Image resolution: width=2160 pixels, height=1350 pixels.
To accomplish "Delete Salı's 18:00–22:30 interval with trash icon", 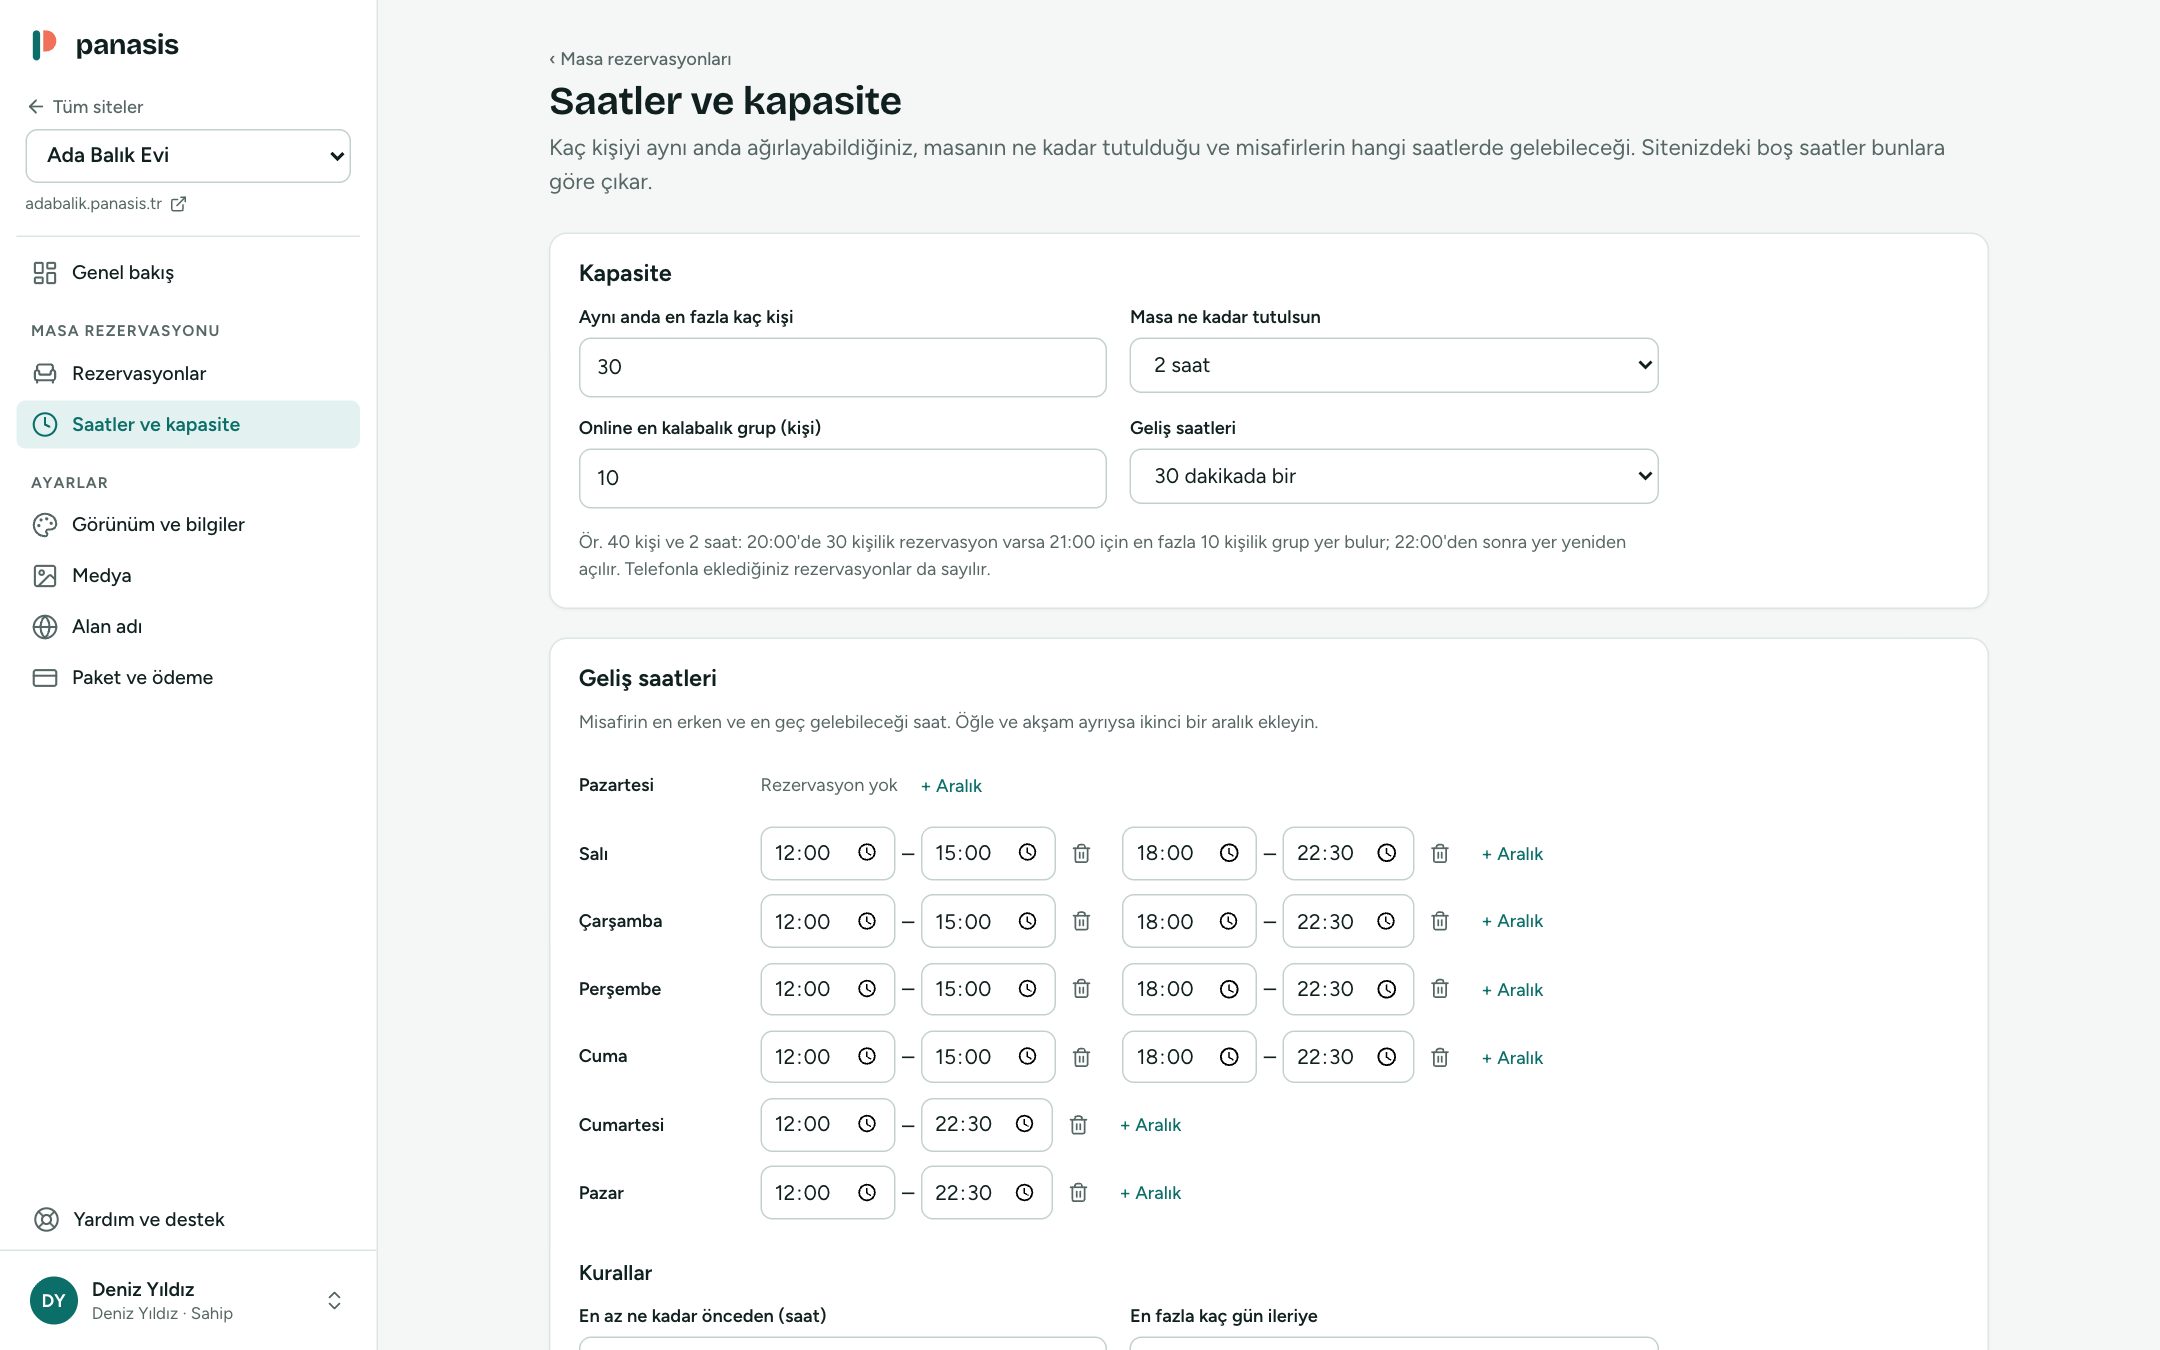I will (x=1439, y=853).
